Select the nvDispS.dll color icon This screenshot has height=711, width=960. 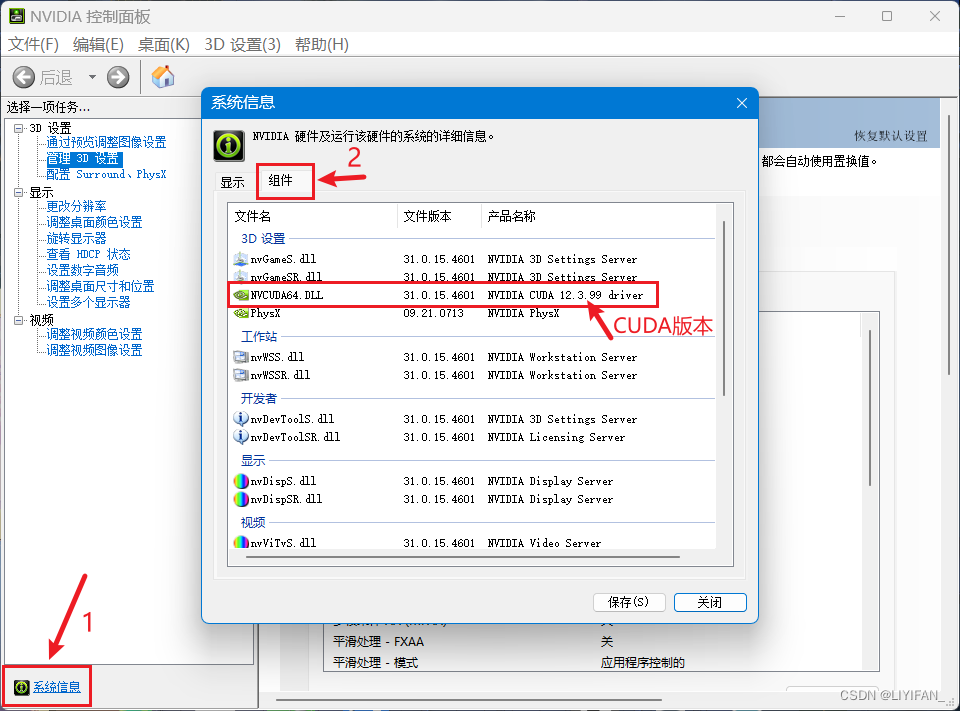click(x=241, y=481)
